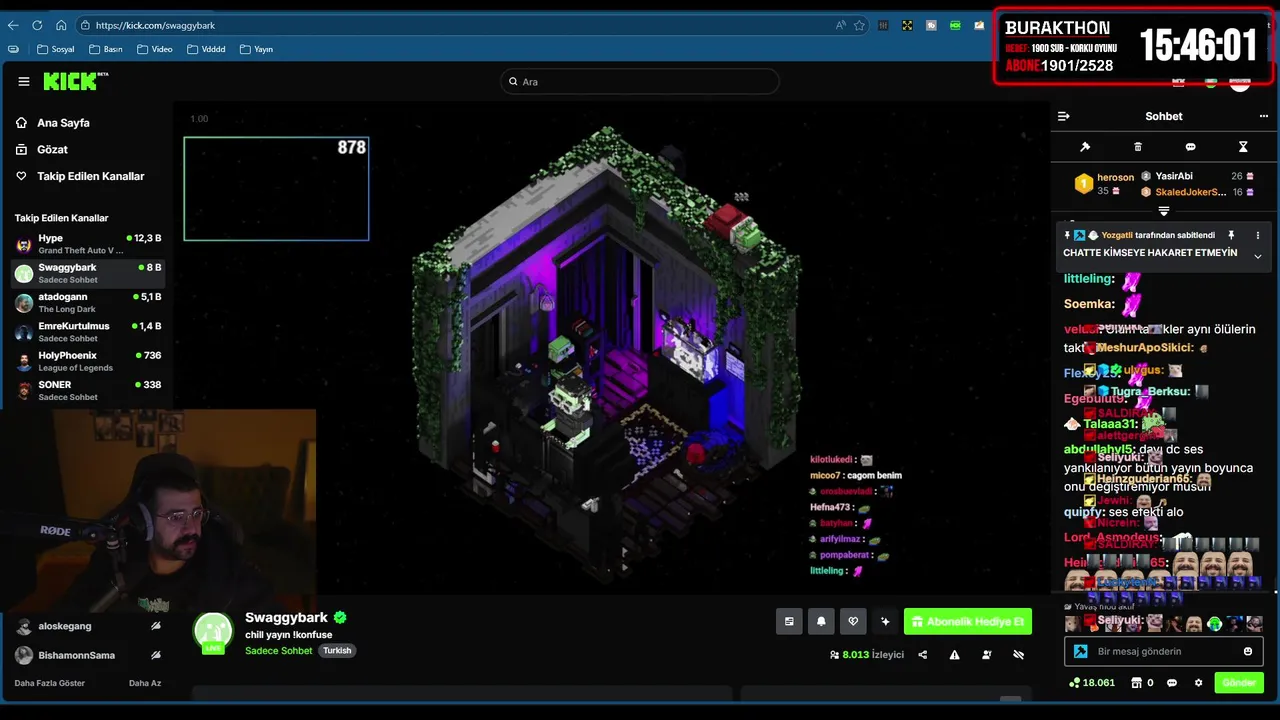Click the trash clear-chat icon
1280x720 pixels.
(1138, 147)
